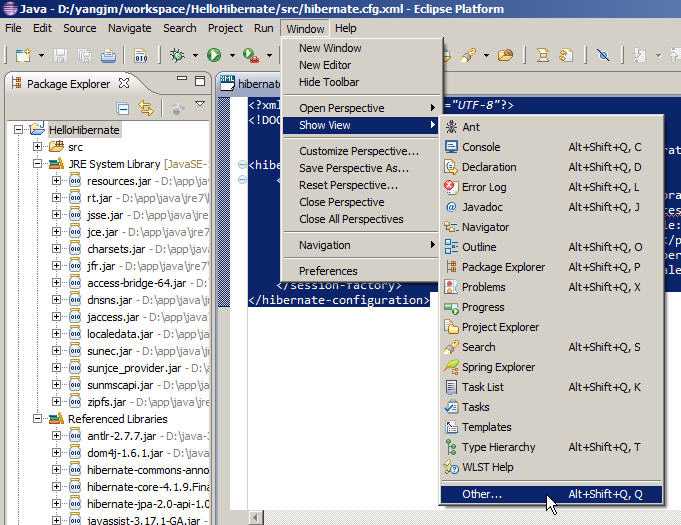Select New Window from Window menu
681x525 pixels.
[360, 48]
